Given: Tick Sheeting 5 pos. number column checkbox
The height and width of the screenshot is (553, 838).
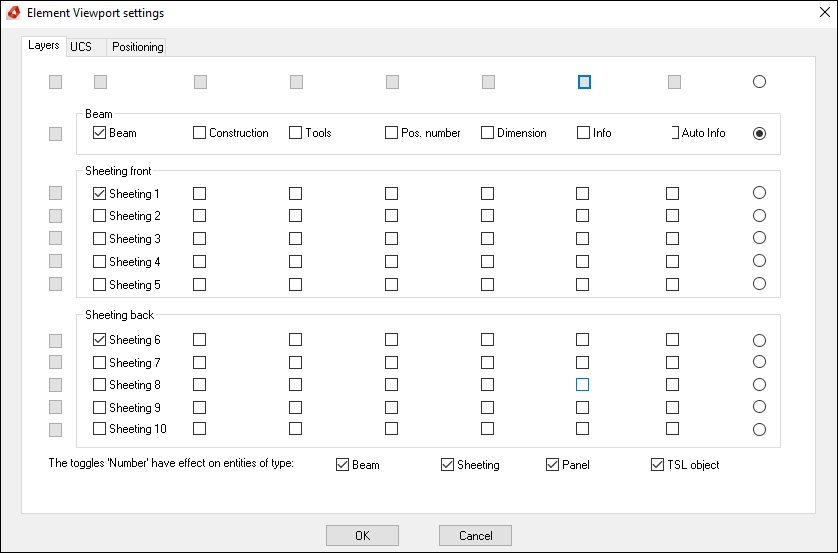Looking at the screenshot, I should point(391,284).
